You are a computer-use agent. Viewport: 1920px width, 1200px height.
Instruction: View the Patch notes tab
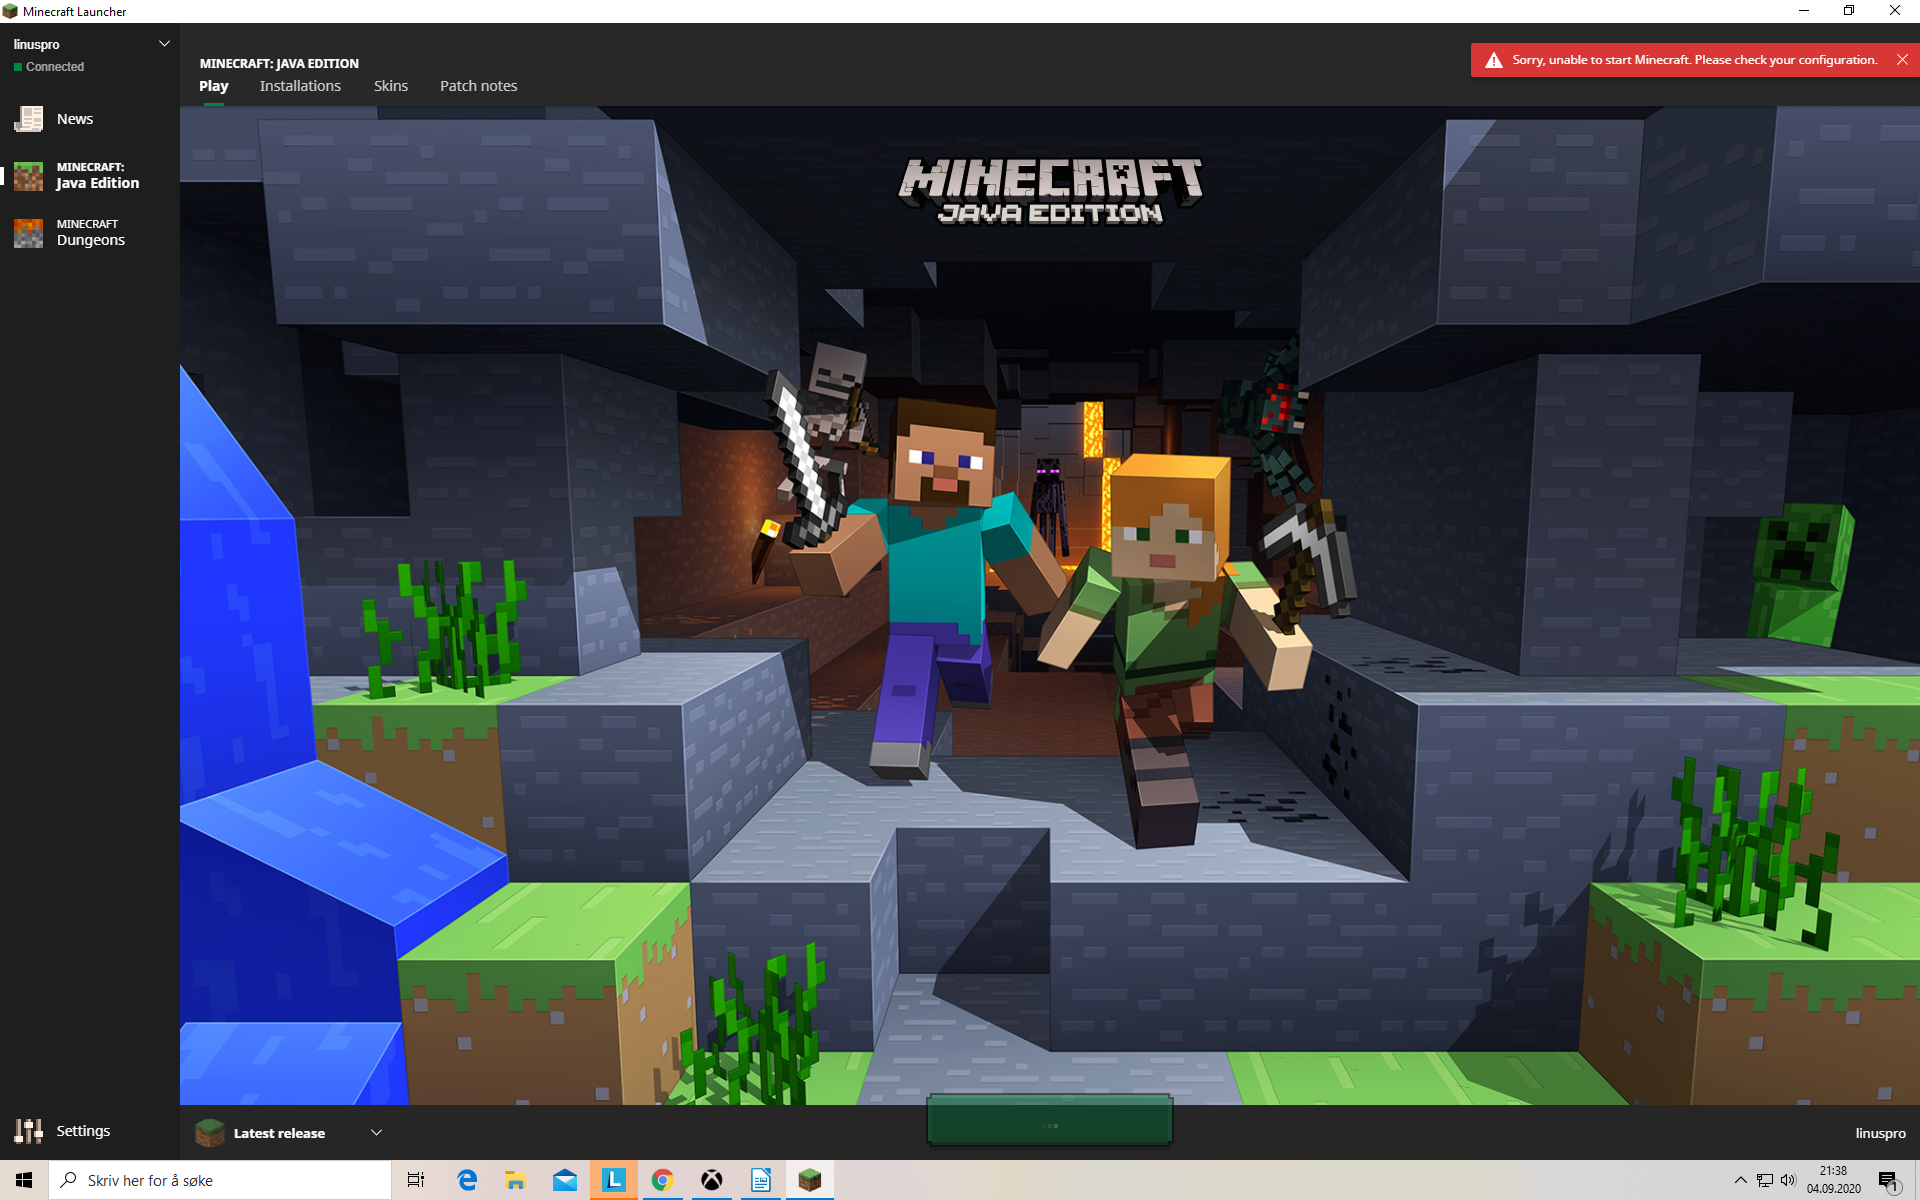point(478,86)
